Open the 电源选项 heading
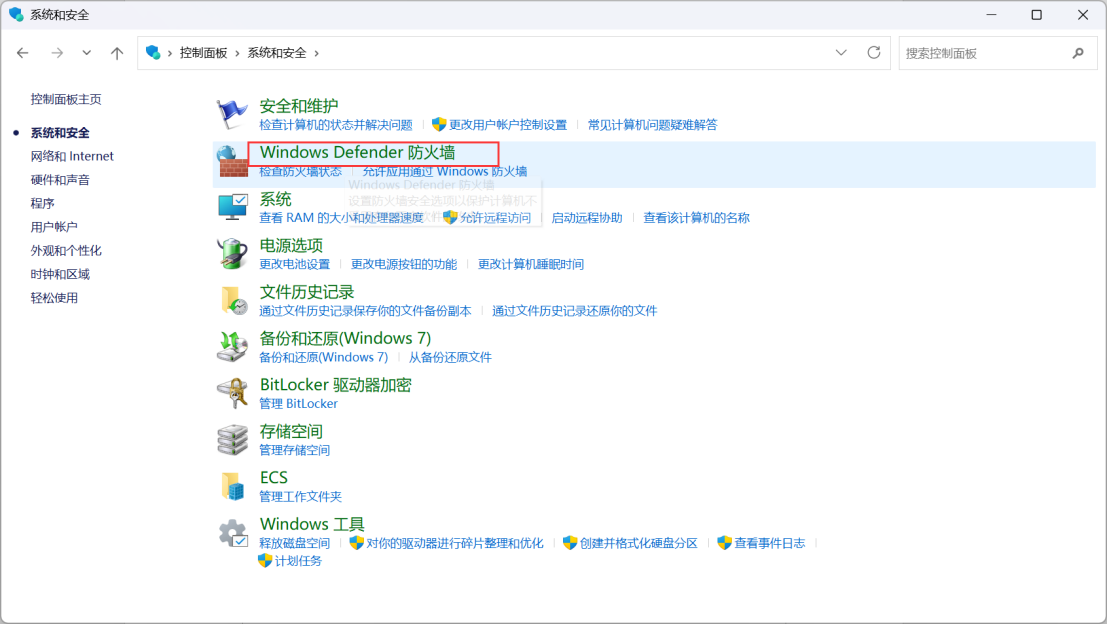 click(x=291, y=246)
